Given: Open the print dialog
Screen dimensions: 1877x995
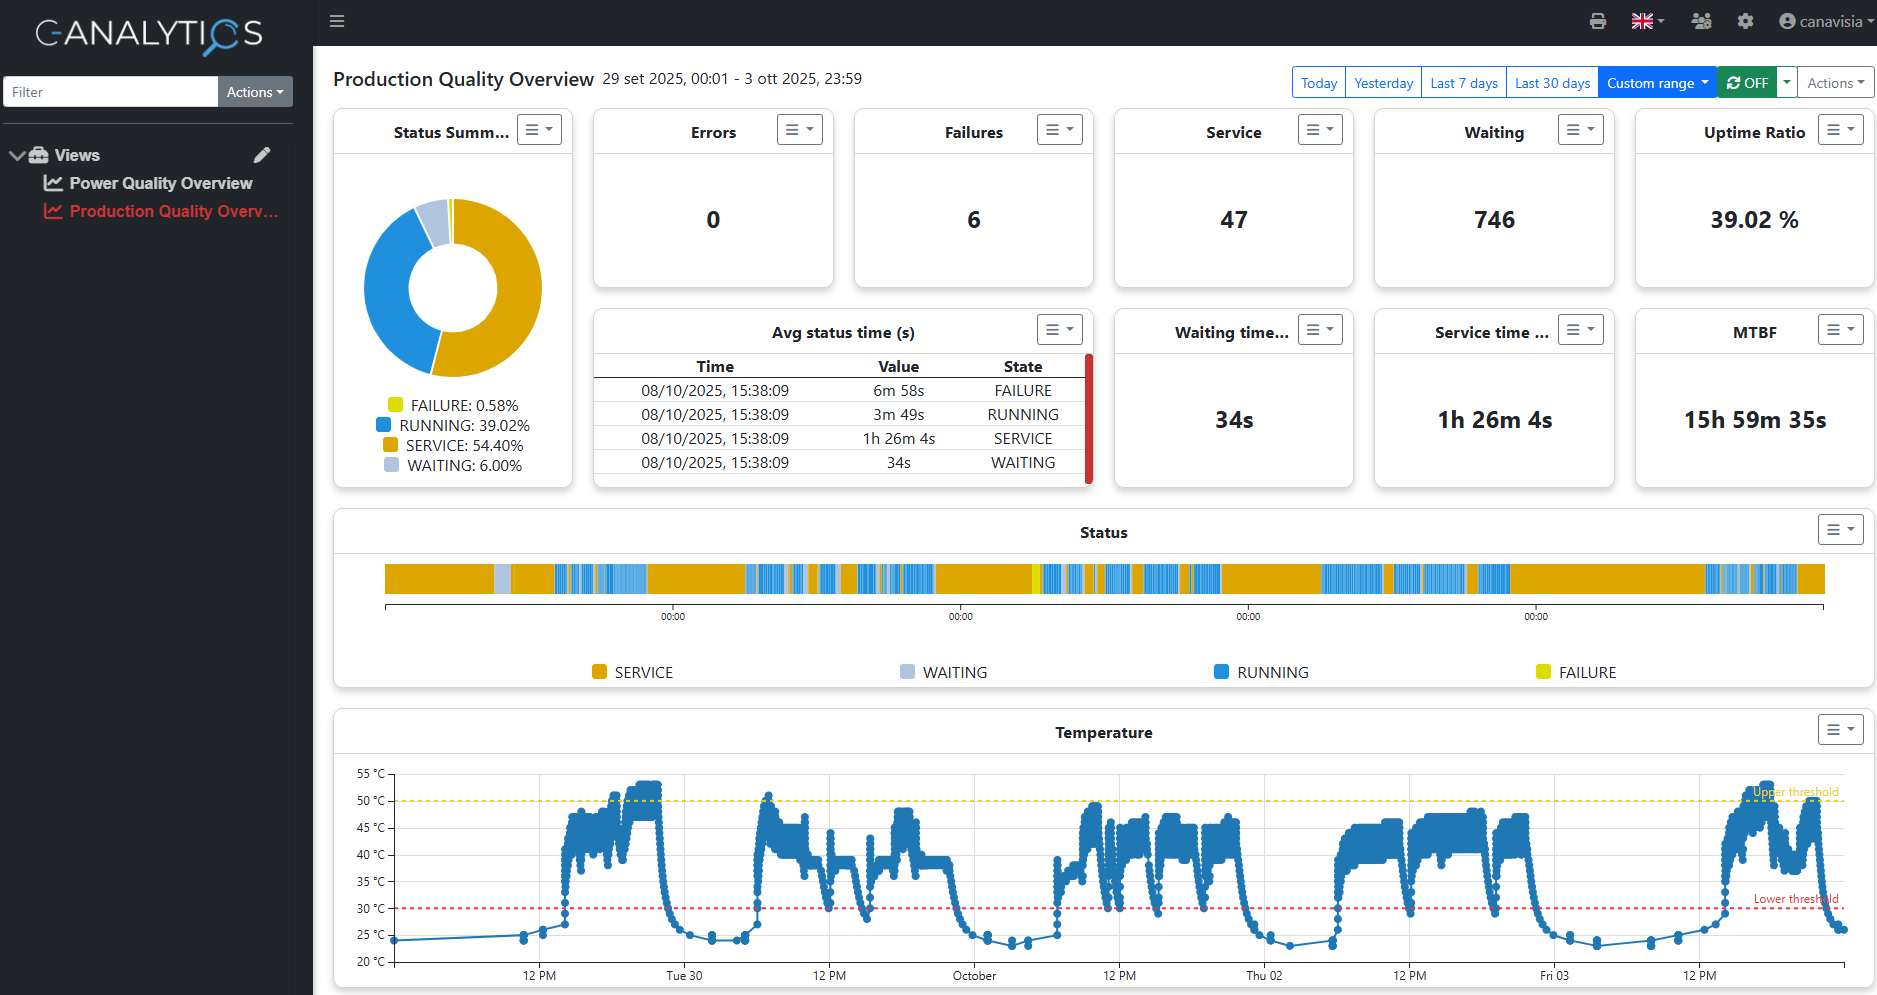Looking at the screenshot, I should pyautogui.click(x=1597, y=20).
